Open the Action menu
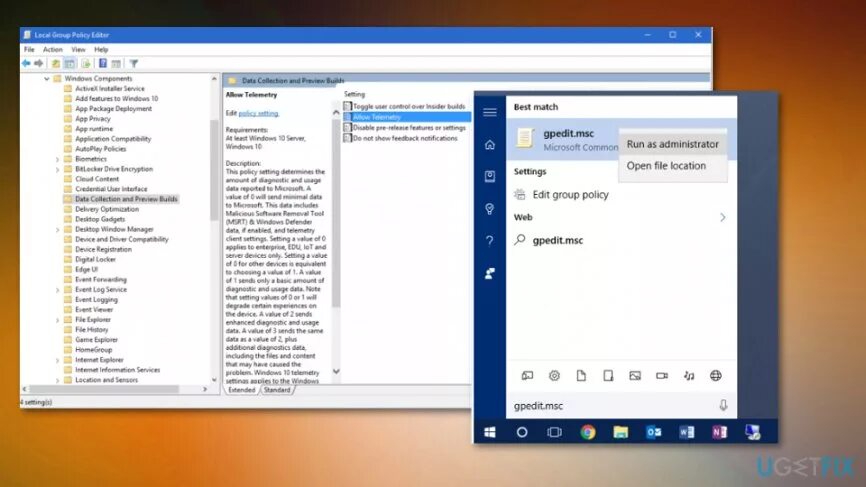The width and height of the screenshot is (866, 487). (53, 50)
